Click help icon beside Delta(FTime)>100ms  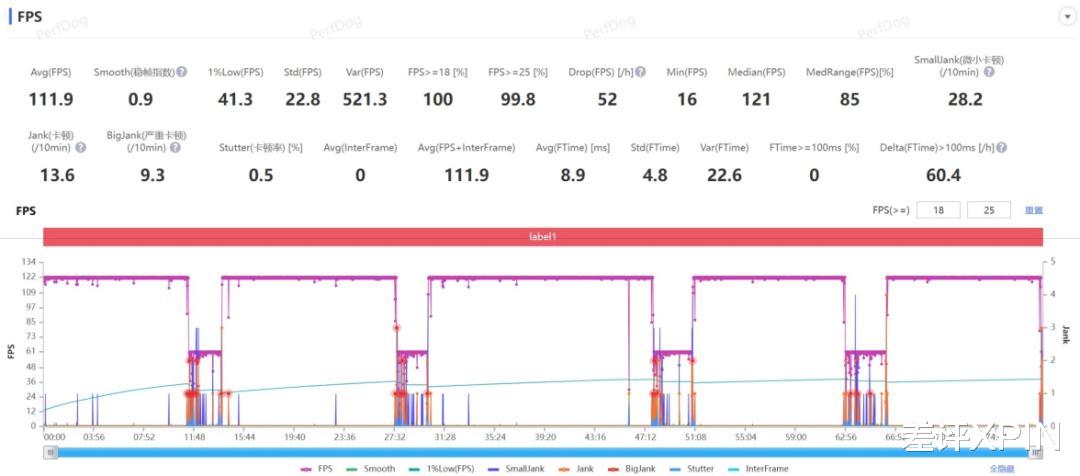1001,147
